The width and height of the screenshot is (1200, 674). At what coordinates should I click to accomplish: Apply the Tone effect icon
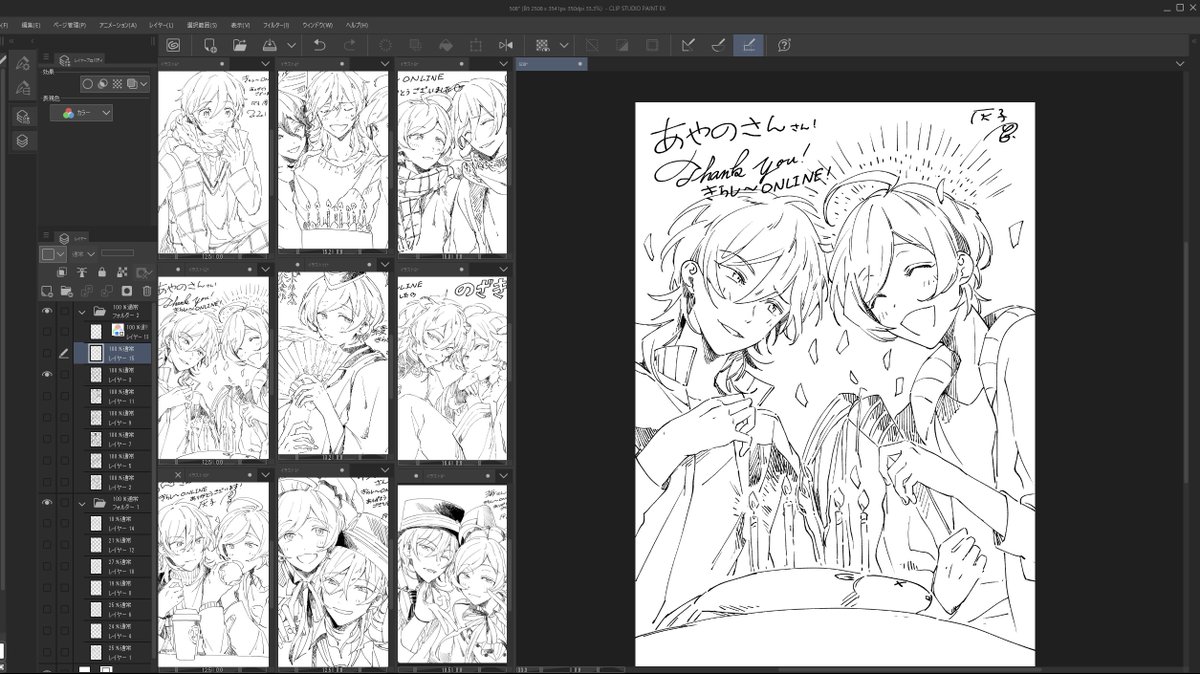[117, 85]
